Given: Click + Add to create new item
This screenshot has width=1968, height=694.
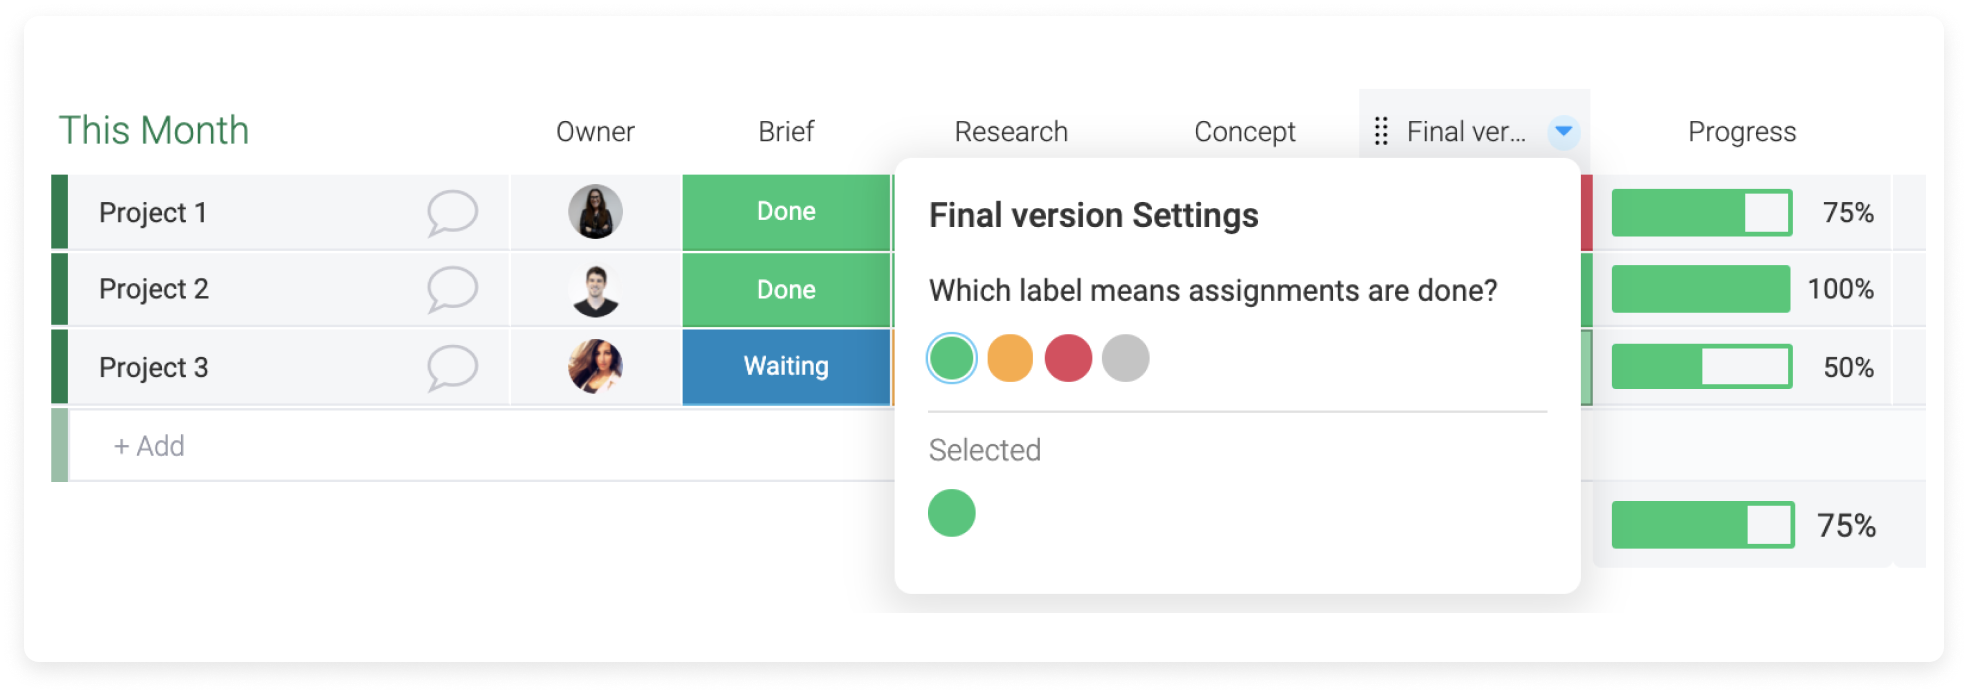Looking at the screenshot, I should click(x=149, y=446).
